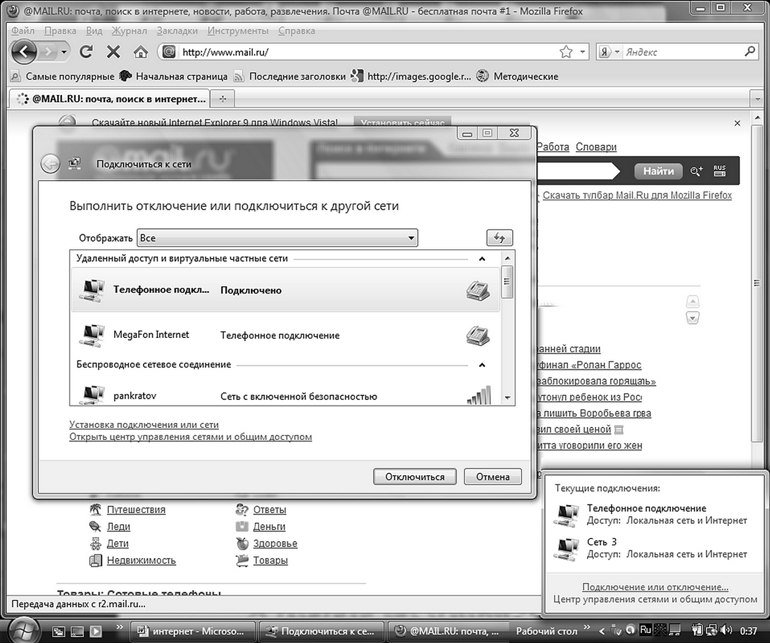Click Отключиться button
The width and height of the screenshot is (770, 643).
414,476
